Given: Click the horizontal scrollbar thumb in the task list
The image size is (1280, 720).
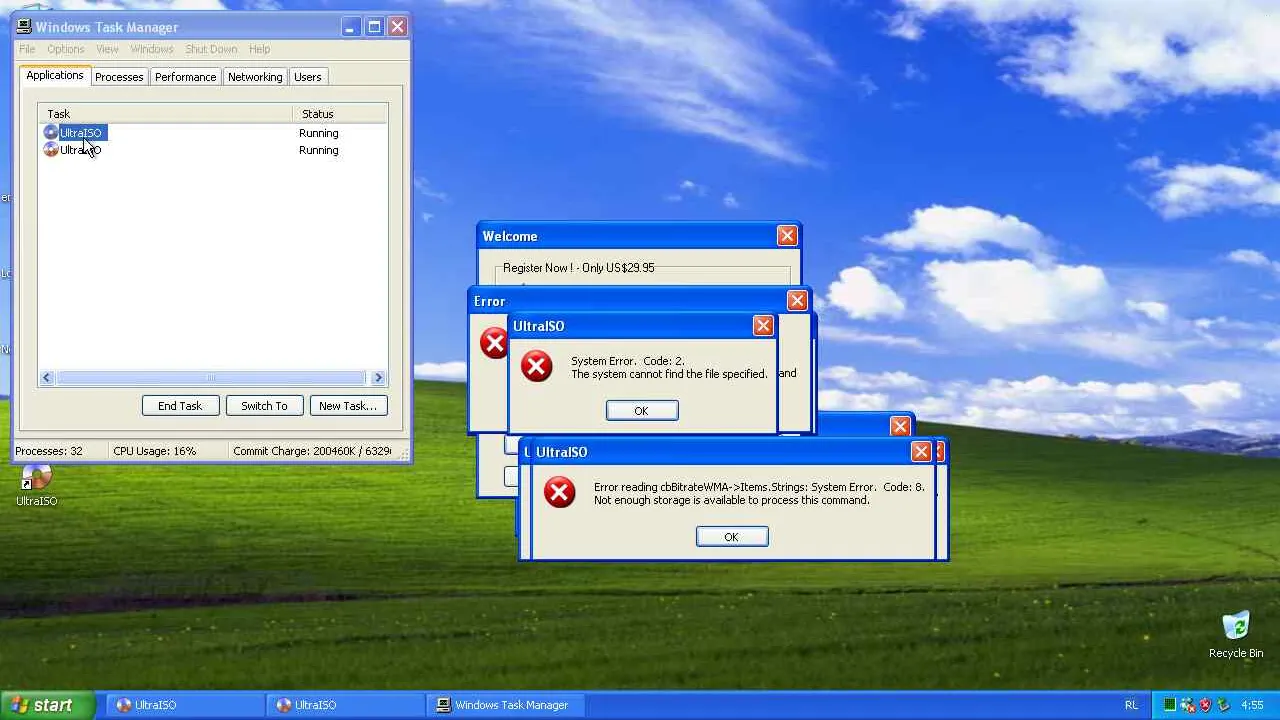Looking at the screenshot, I should point(210,378).
